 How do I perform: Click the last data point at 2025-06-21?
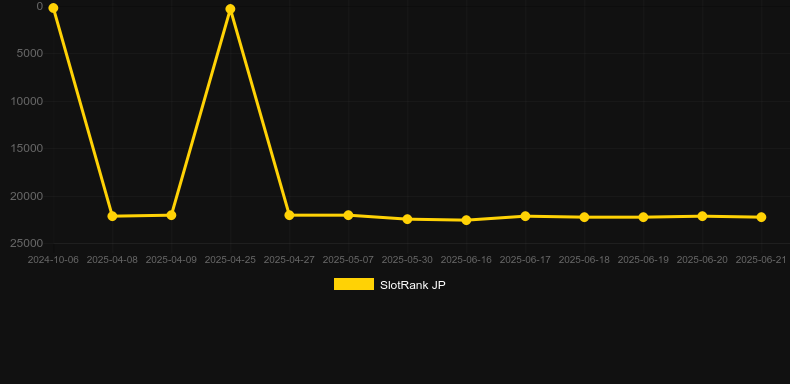pos(761,217)
